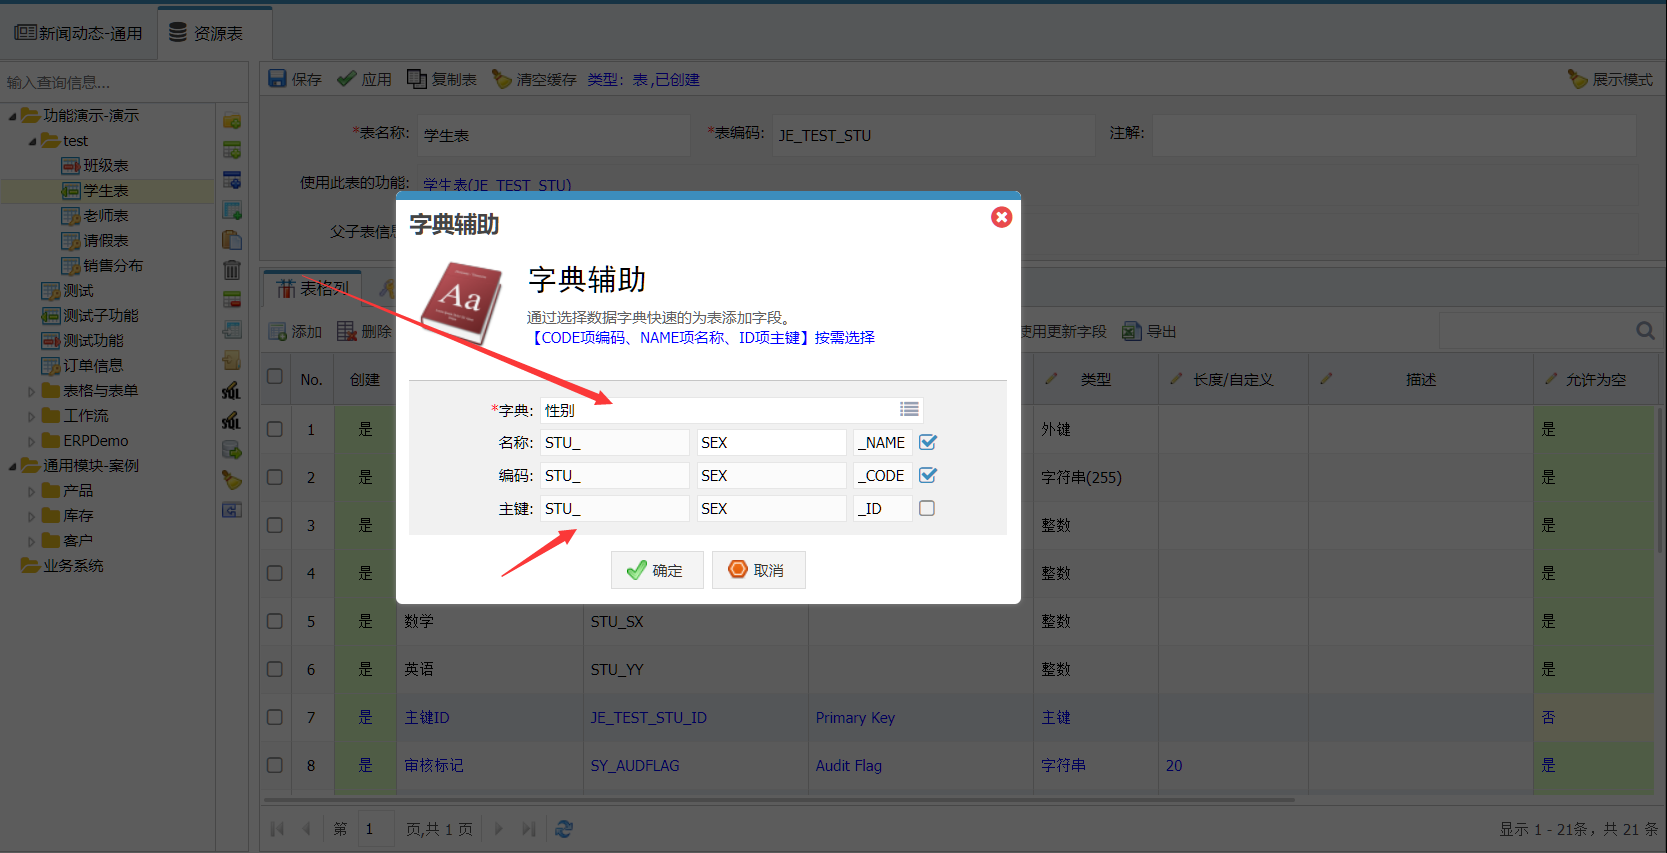Select the 表格列 tab
This screenshot has height=853, width=1667.
pyautogui.click(x=313, y=288)
